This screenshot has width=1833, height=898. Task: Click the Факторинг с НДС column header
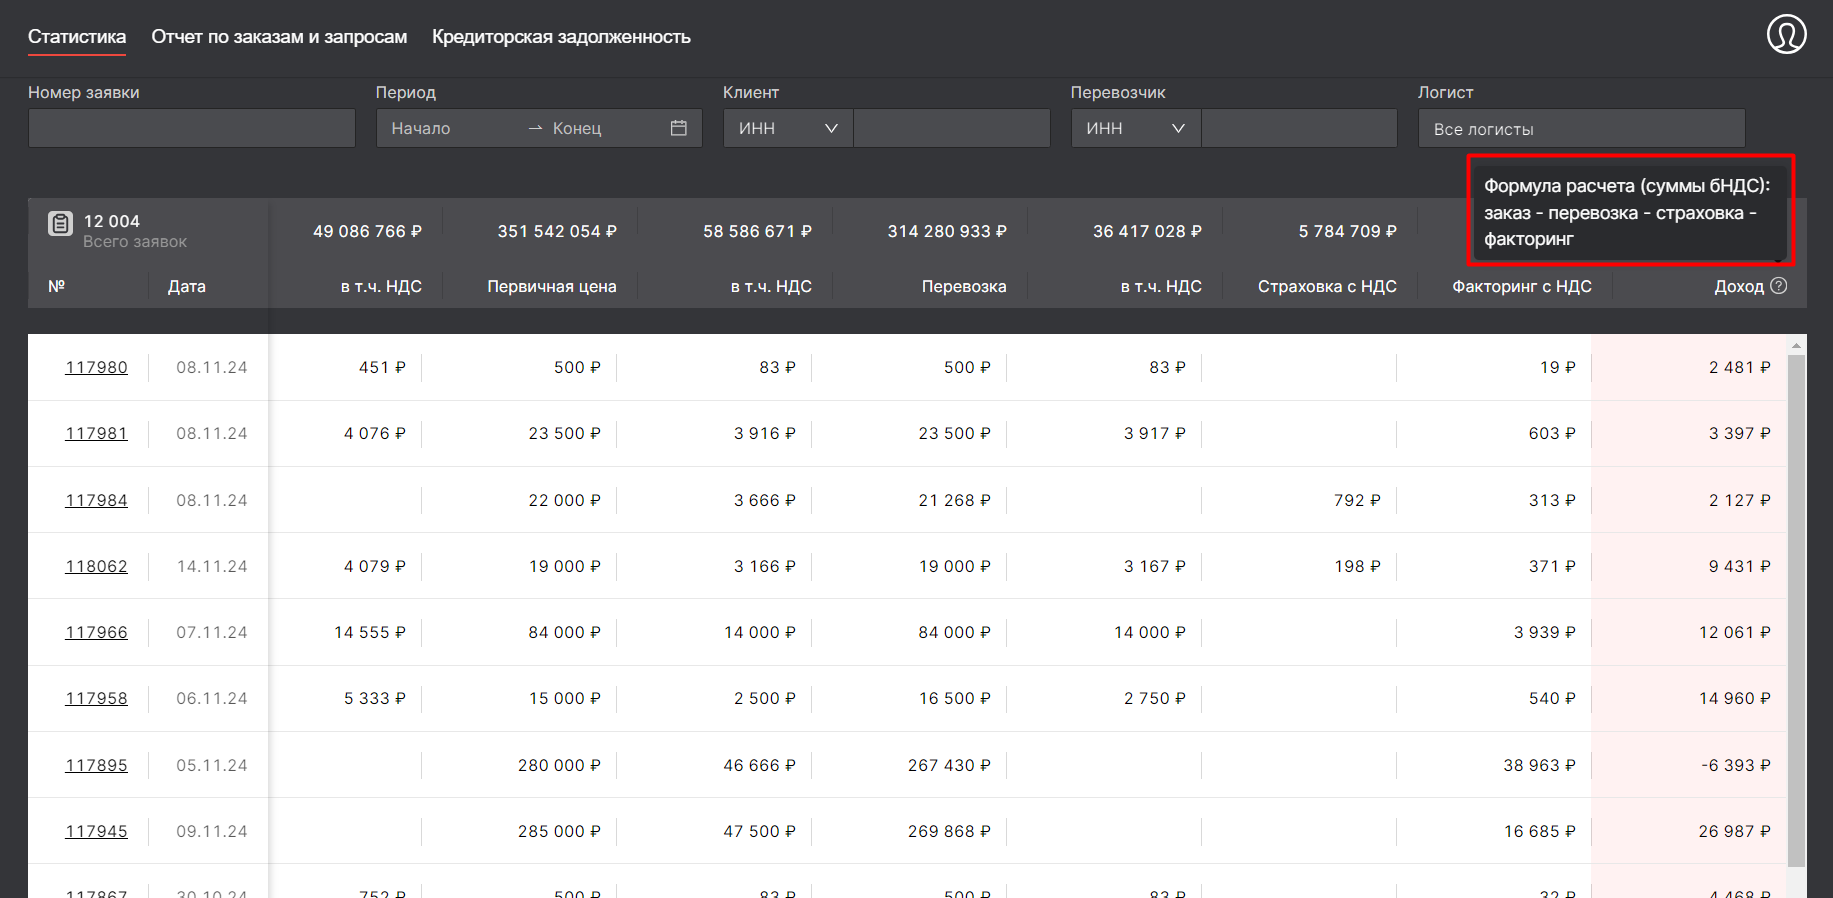[x=1522, y=286]
